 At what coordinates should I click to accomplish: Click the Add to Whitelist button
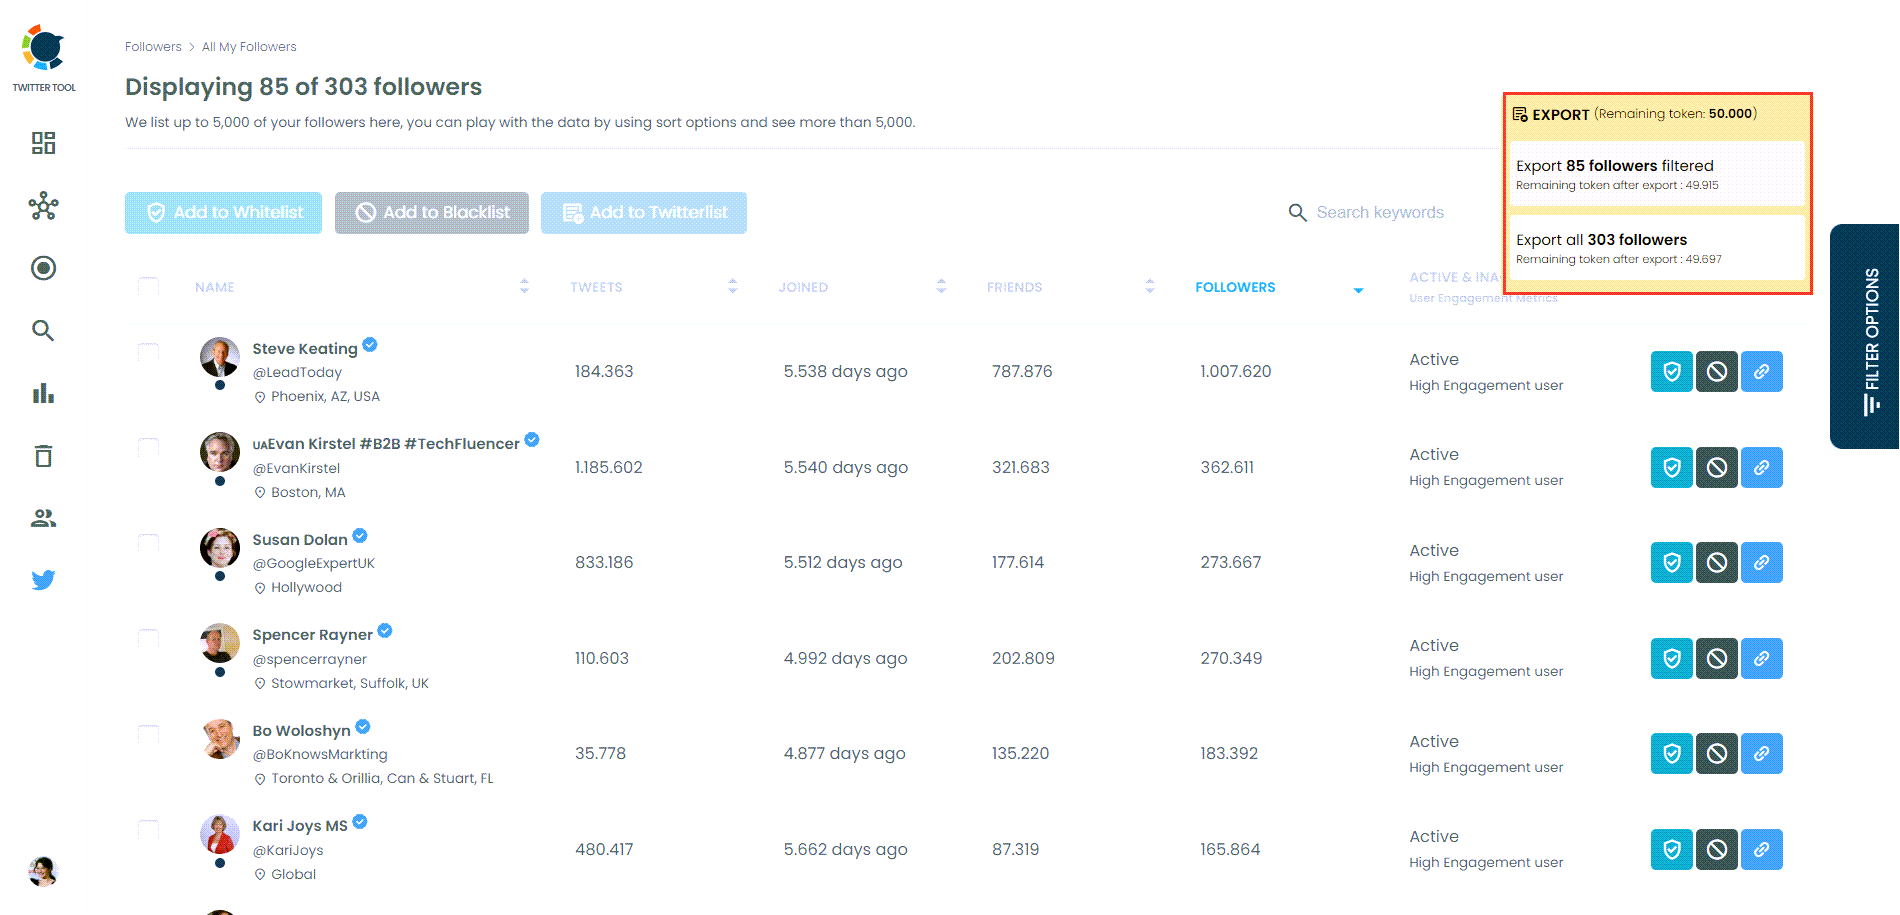[223, 212]
